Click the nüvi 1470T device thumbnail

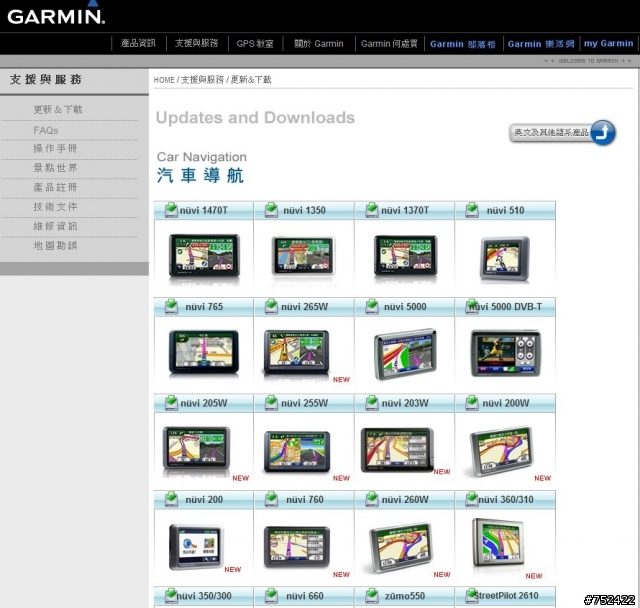pos(204,255)
